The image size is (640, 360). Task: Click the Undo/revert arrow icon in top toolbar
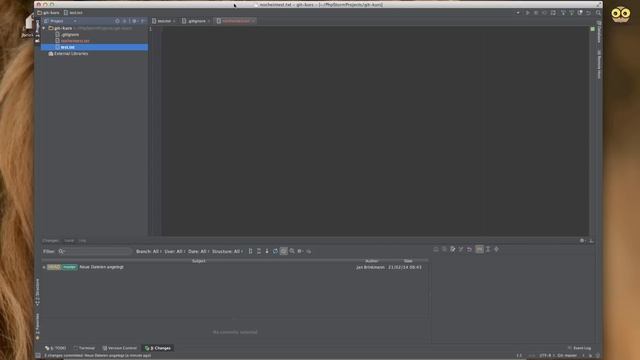tap(588, 13)
